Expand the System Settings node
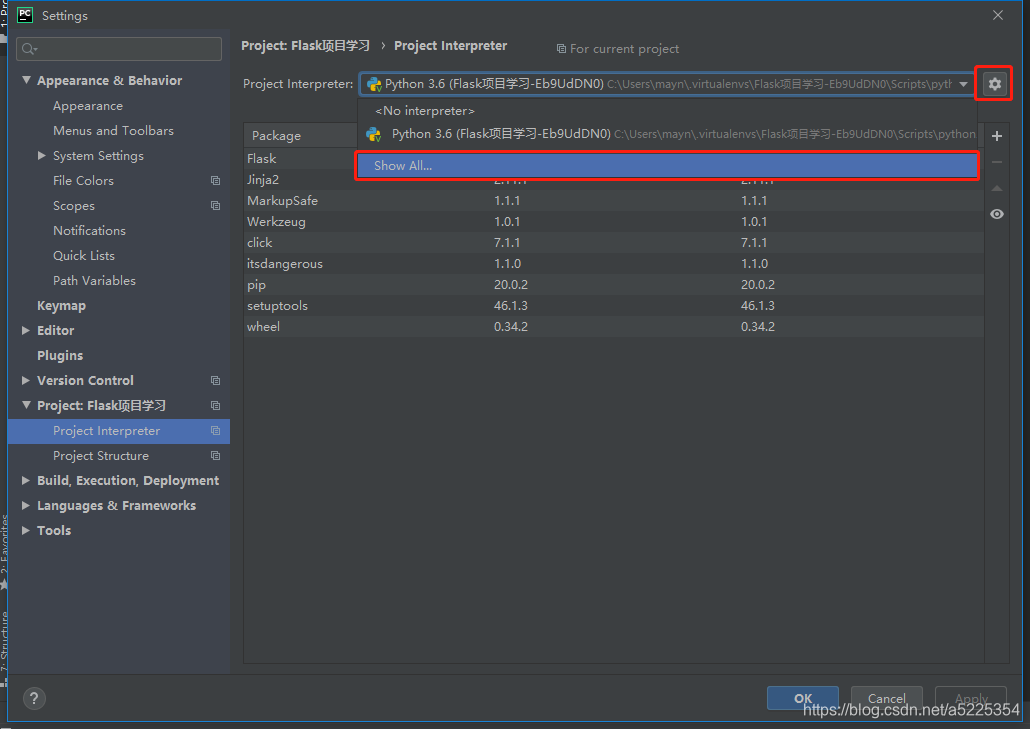 tap(41, 156)
